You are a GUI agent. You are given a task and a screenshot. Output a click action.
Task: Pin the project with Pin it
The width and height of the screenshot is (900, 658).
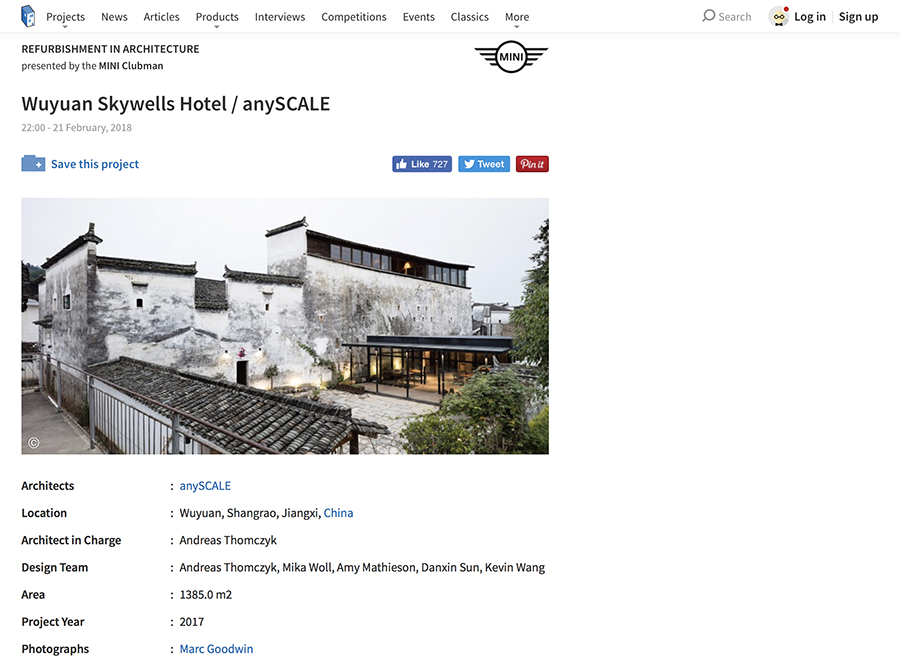click(532, 164)
